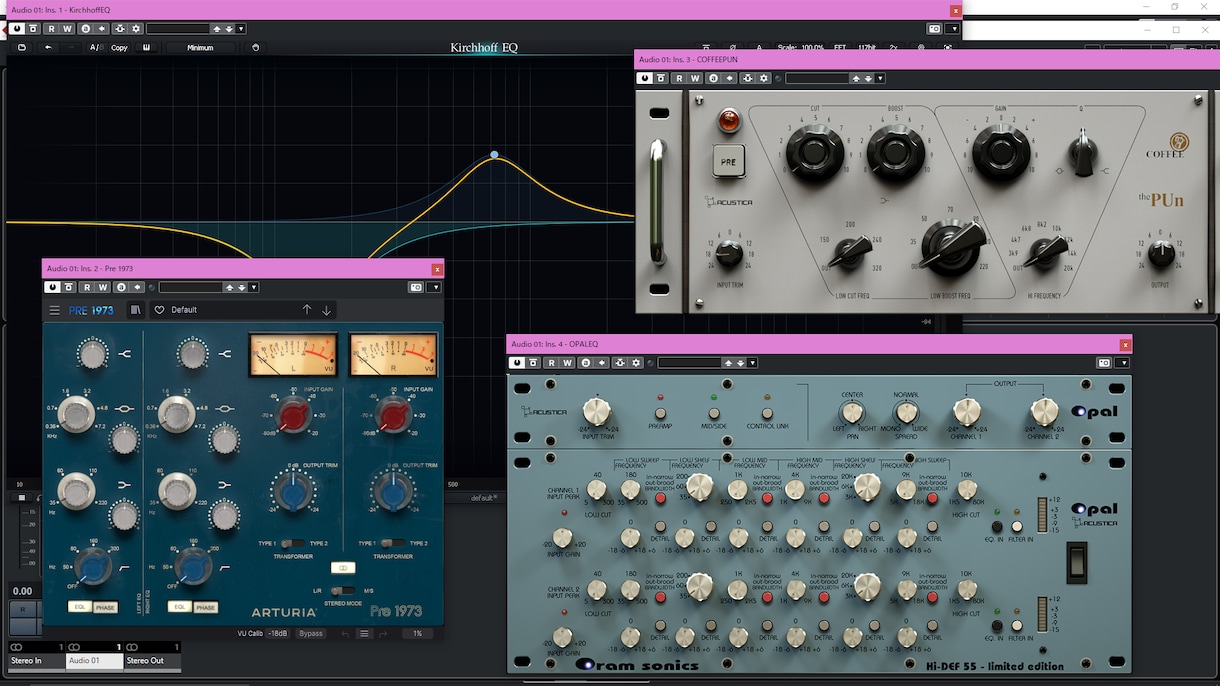Click the EQ band node on curve
Screen dimensions: 1220x686
494,155
